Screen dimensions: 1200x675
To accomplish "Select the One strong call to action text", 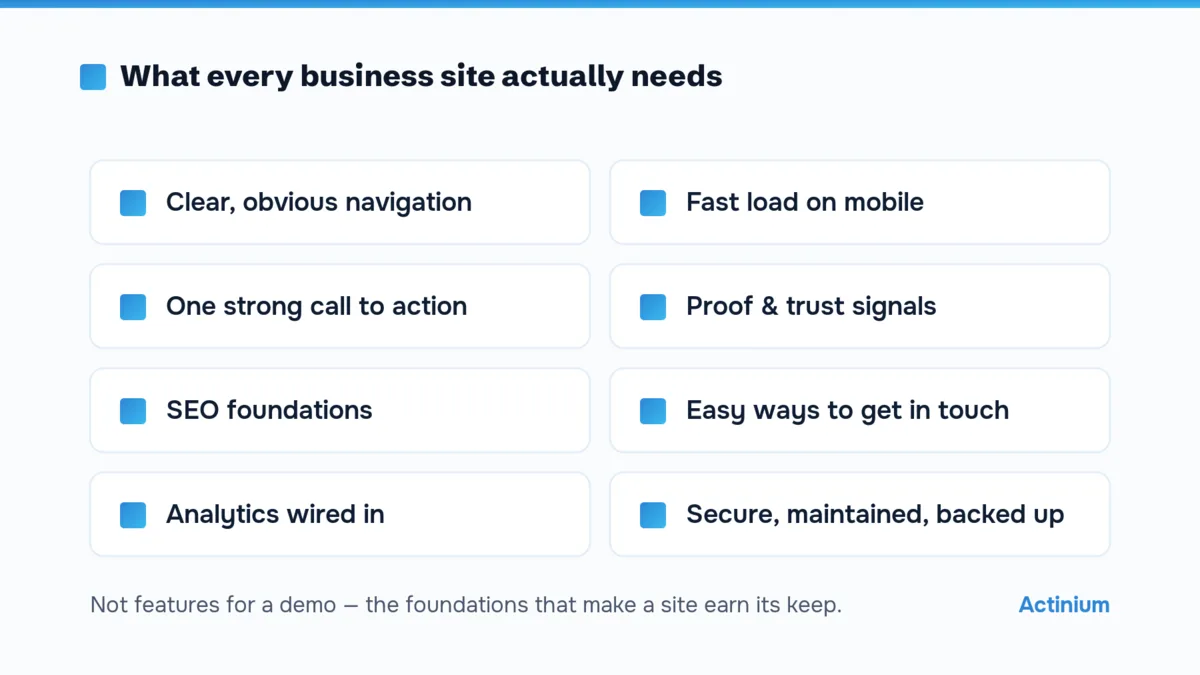I will point(316,306).
